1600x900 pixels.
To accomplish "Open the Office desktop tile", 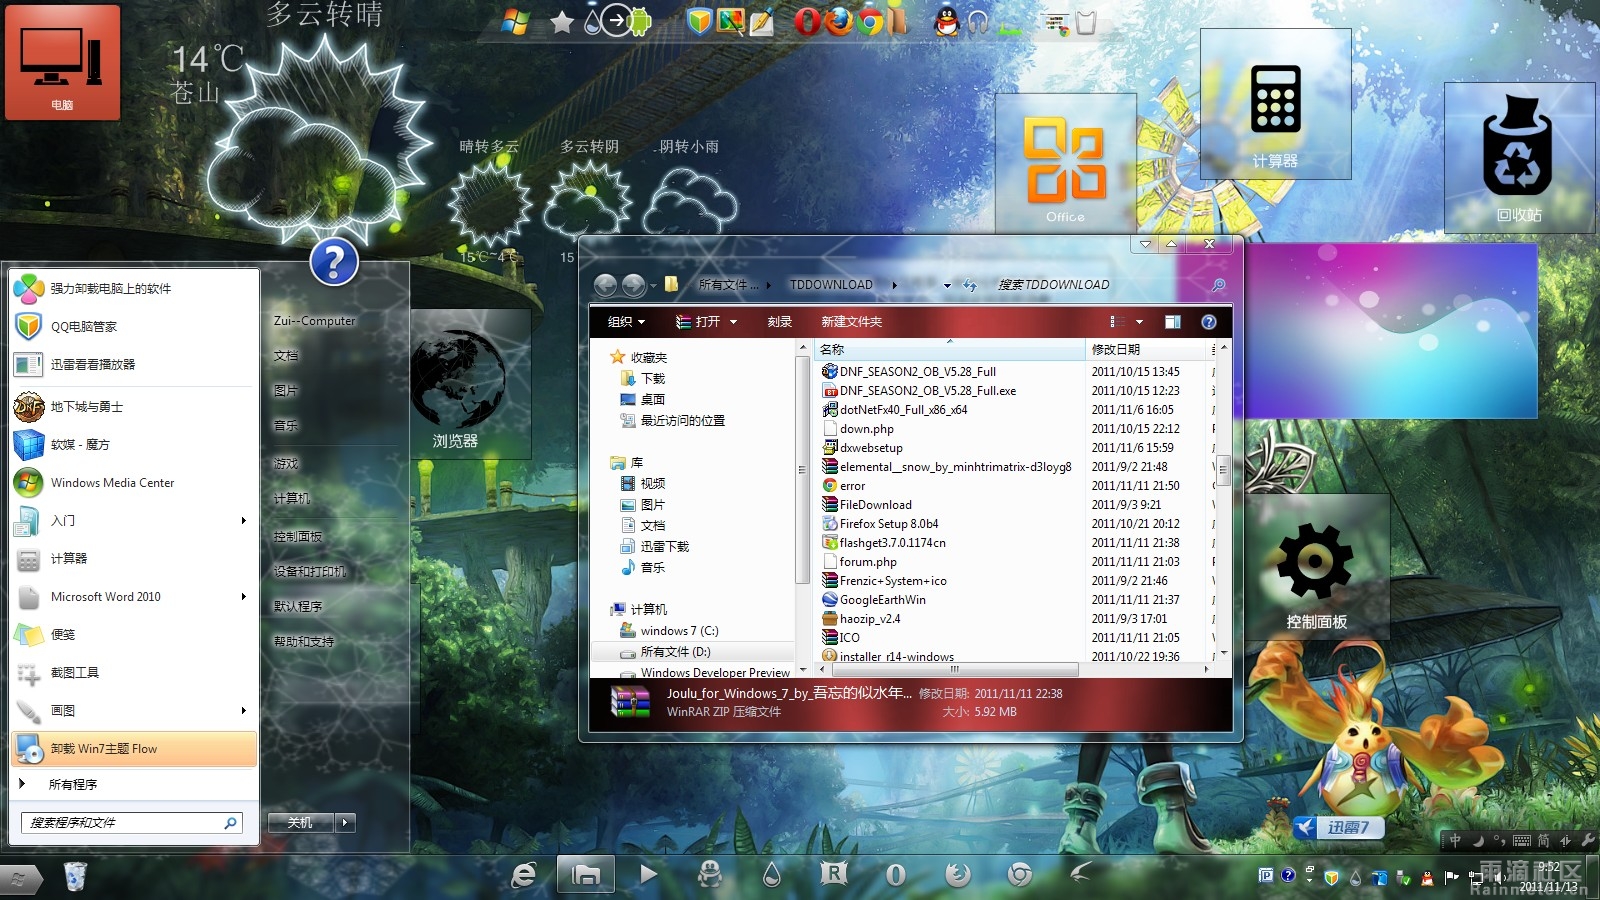I will 1066,163.
